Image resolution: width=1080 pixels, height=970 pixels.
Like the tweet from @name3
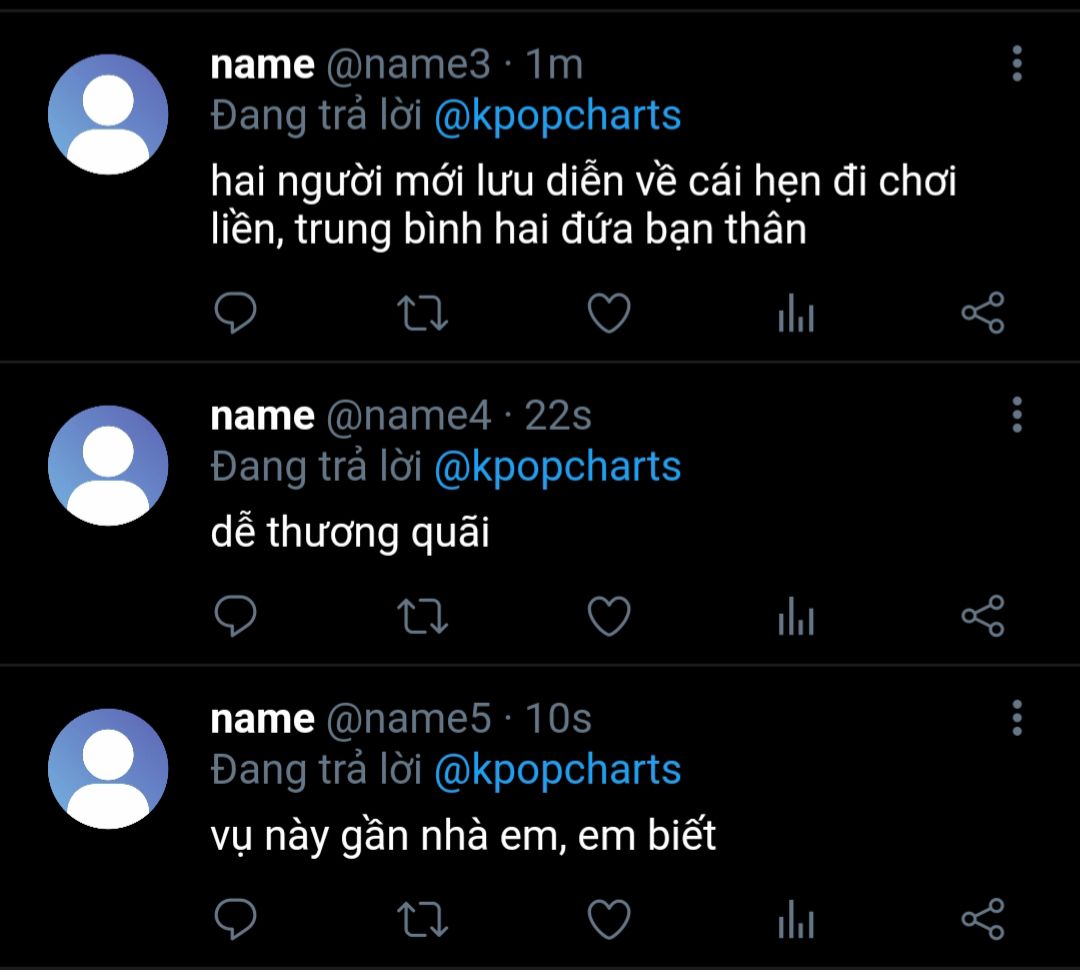point(608,314)
